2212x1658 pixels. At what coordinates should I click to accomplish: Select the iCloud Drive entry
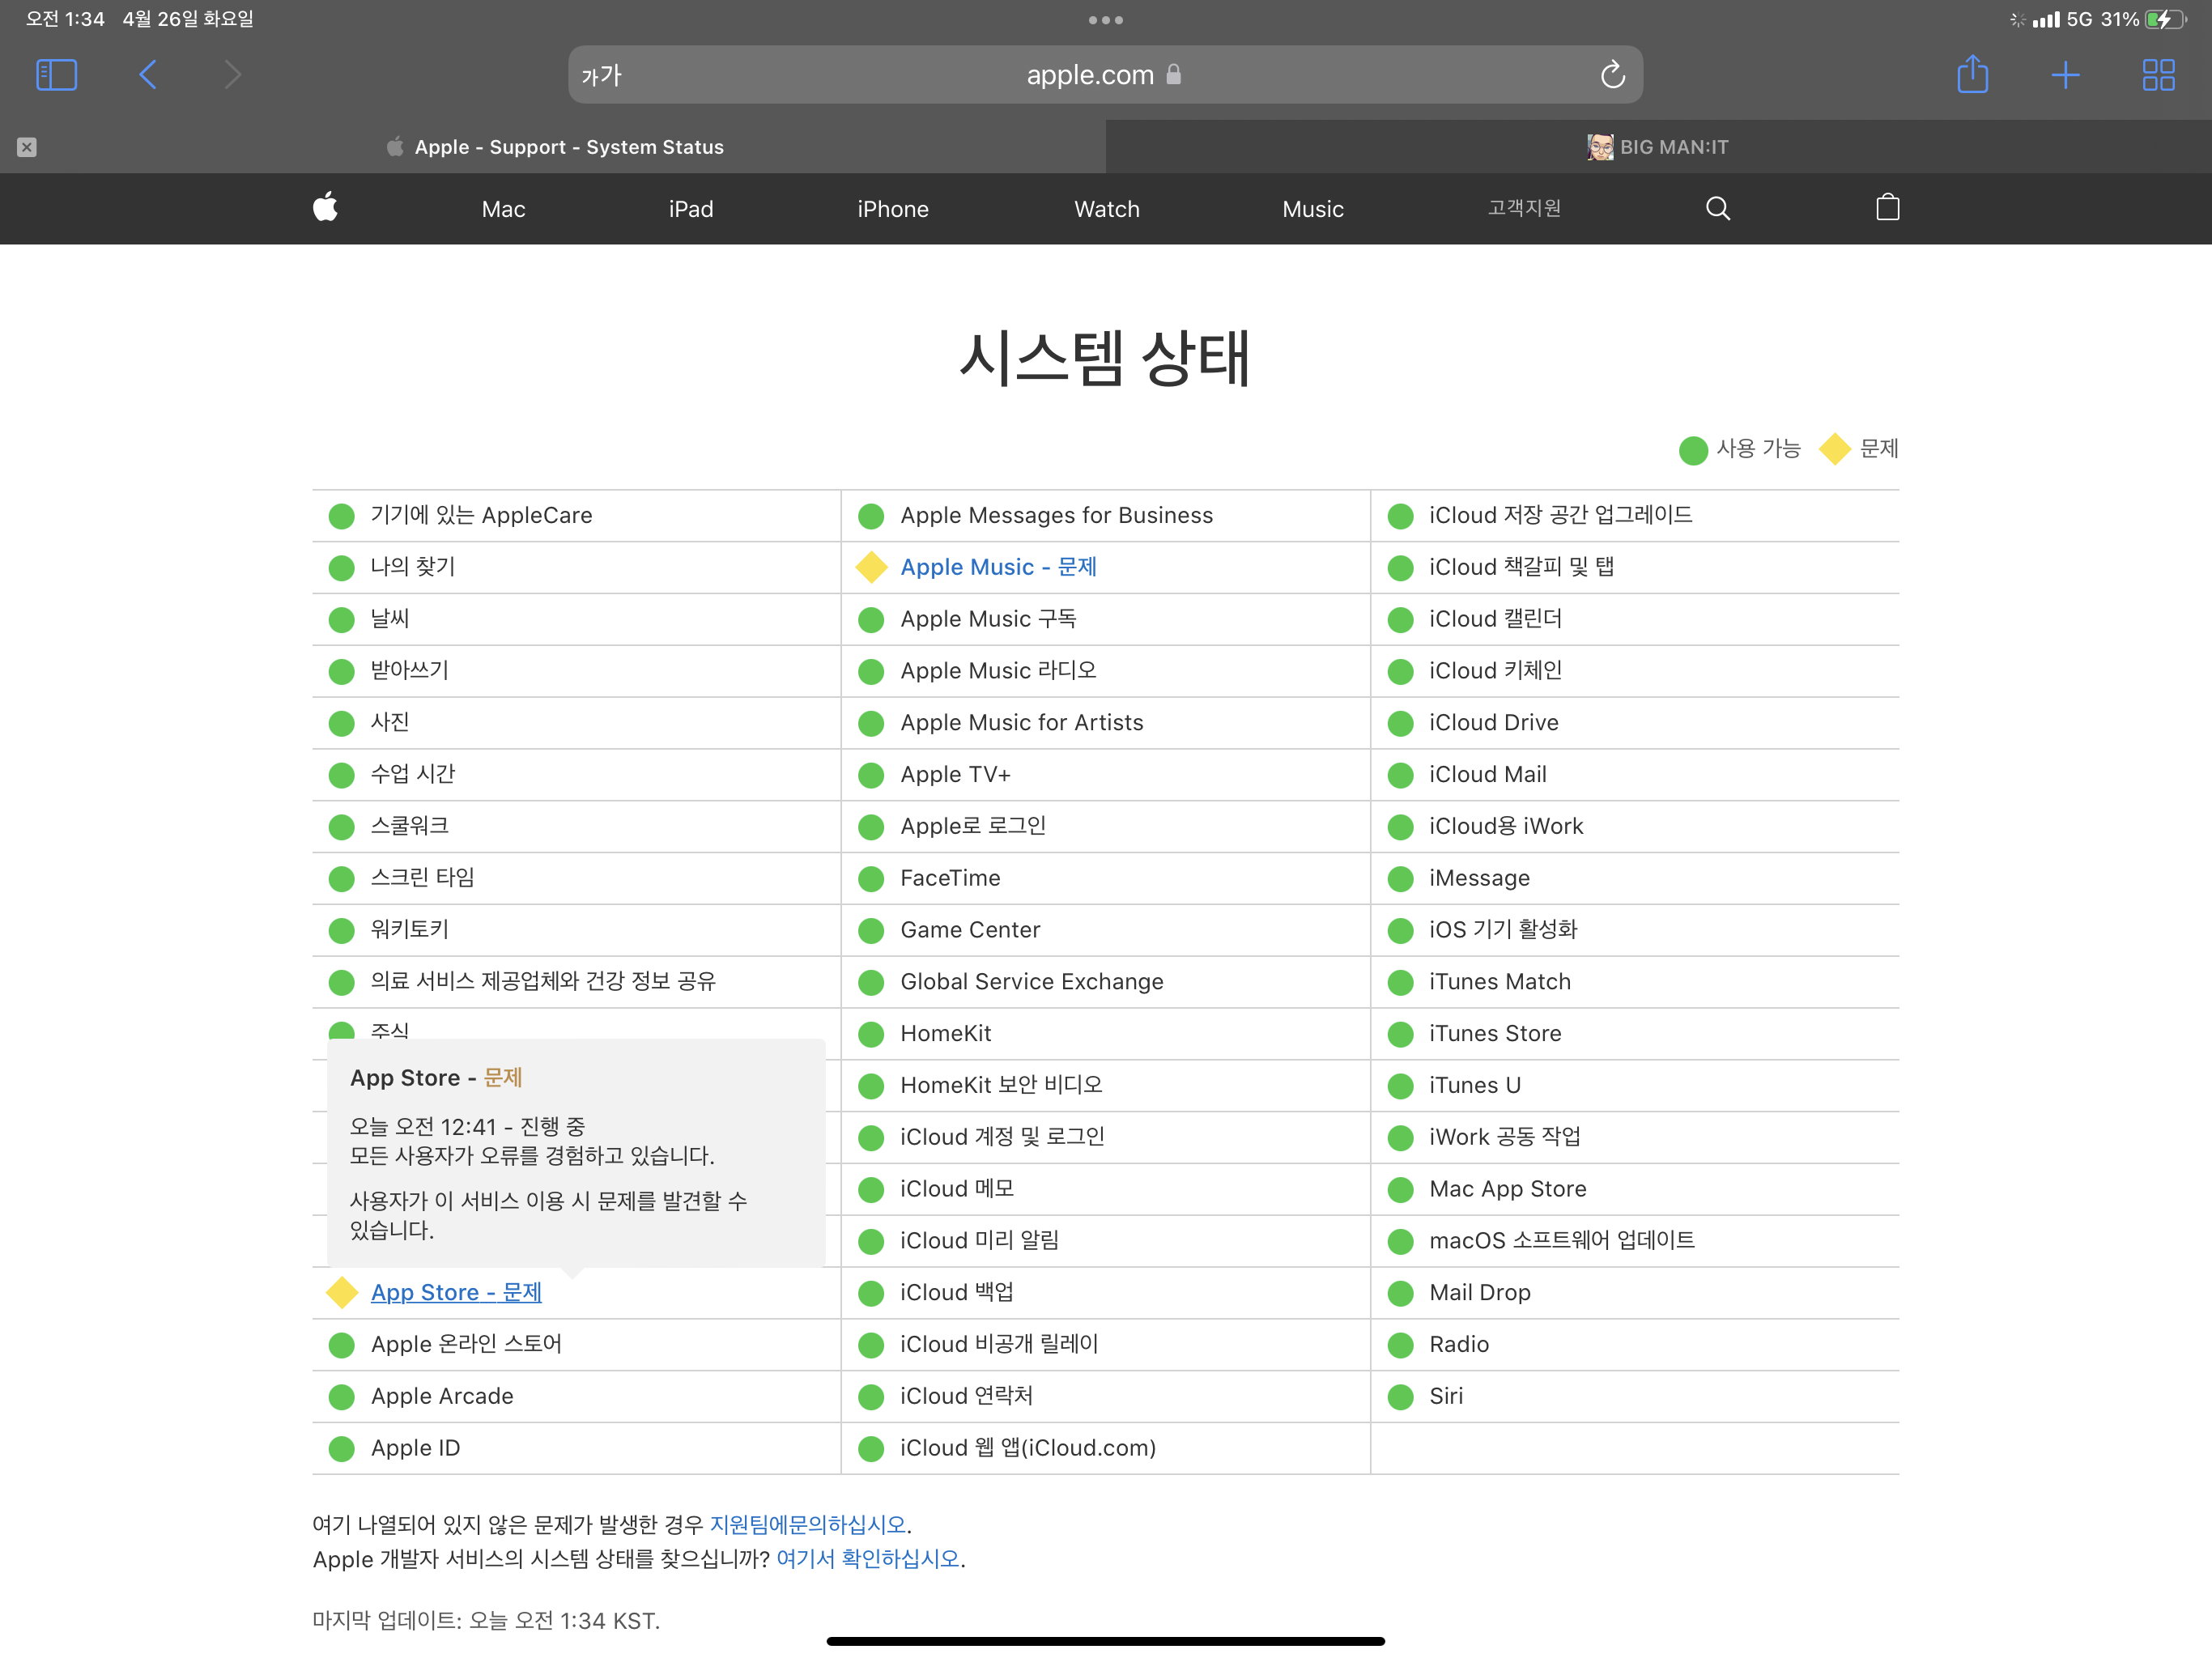coord(1635,722)
